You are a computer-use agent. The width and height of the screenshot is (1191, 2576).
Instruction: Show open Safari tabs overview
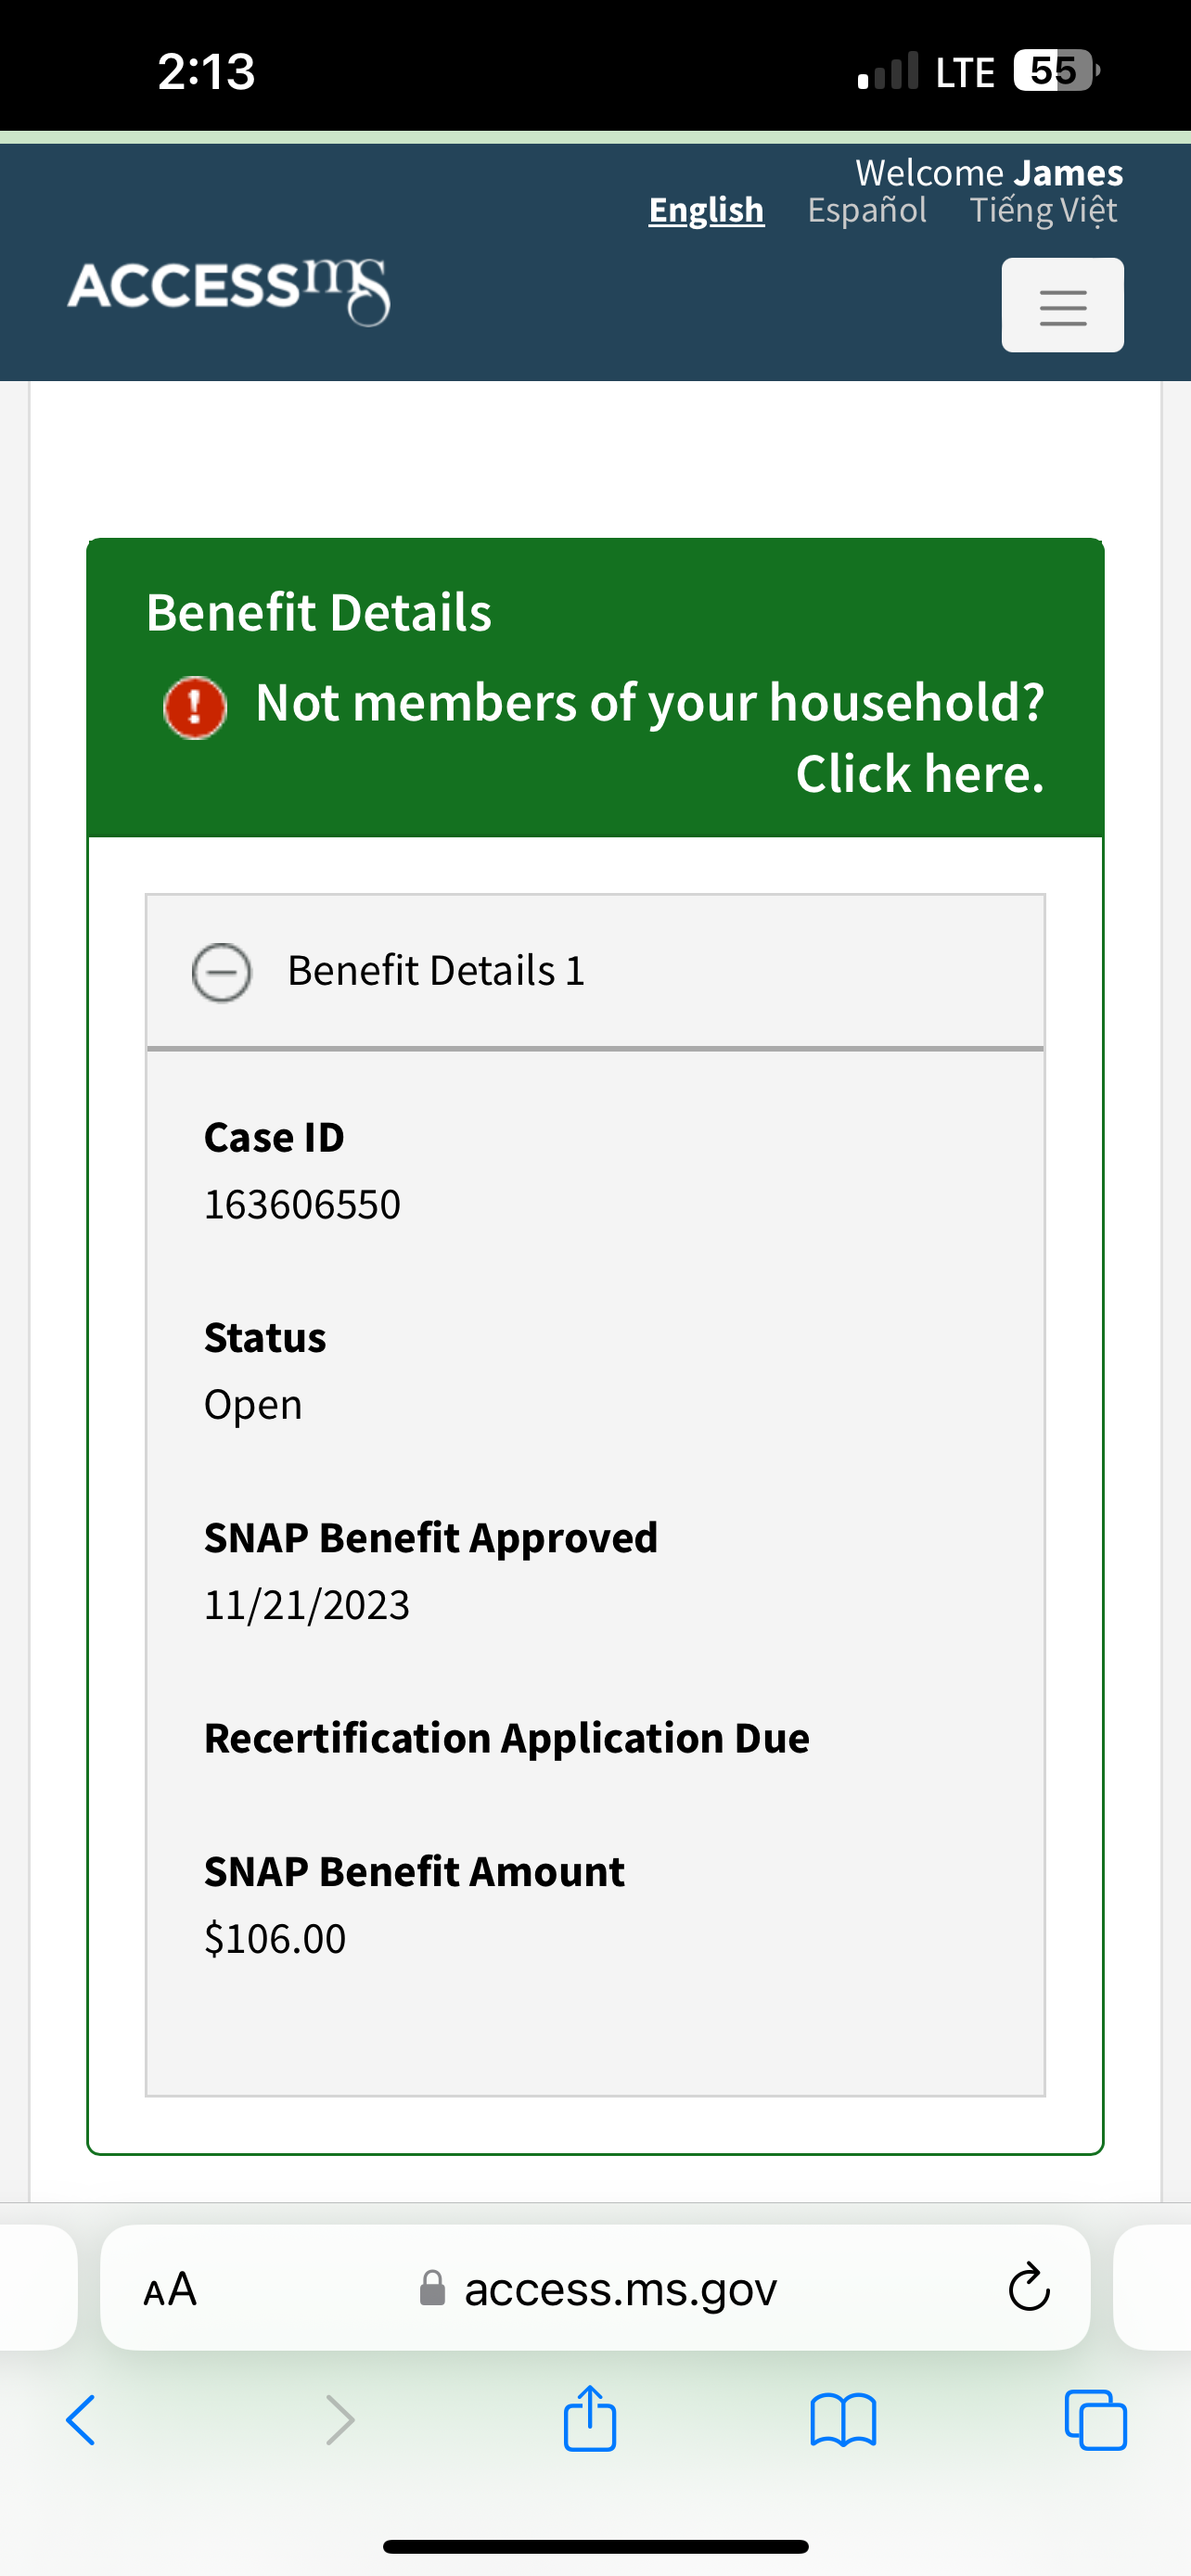(x=1096, y=2420)
